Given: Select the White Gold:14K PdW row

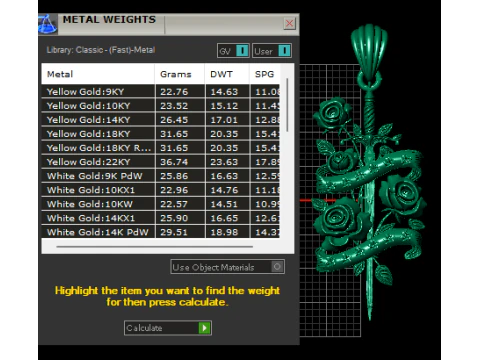Looking at the screenshot, I should (x=161, y=232).
